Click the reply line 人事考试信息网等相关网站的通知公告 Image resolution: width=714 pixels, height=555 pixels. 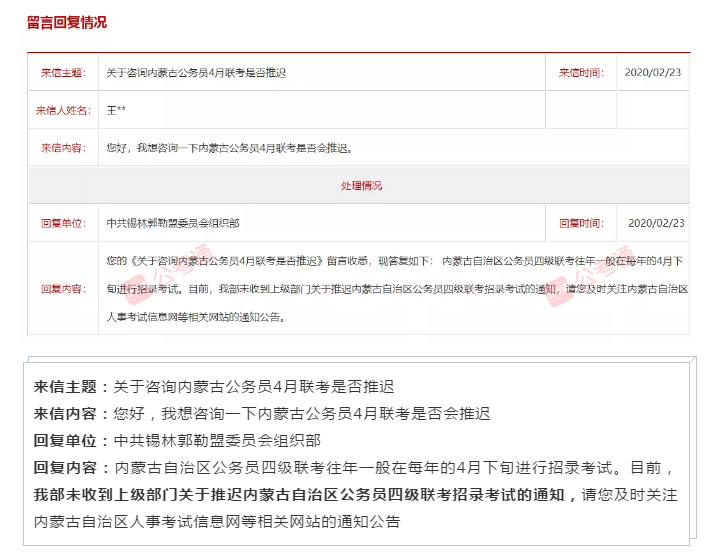point(196,317)
